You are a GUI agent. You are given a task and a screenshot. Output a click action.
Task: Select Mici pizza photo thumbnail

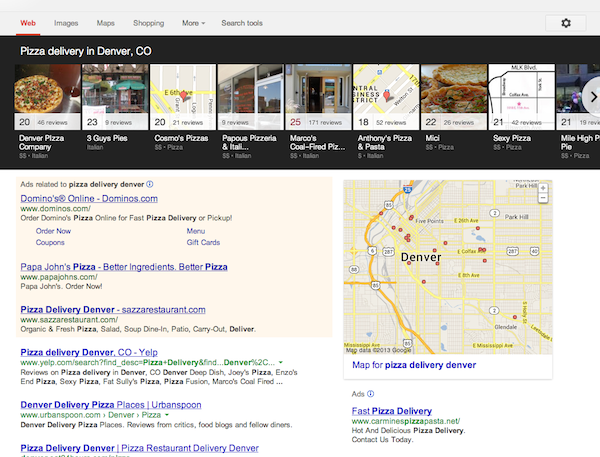tap(454, 97)
